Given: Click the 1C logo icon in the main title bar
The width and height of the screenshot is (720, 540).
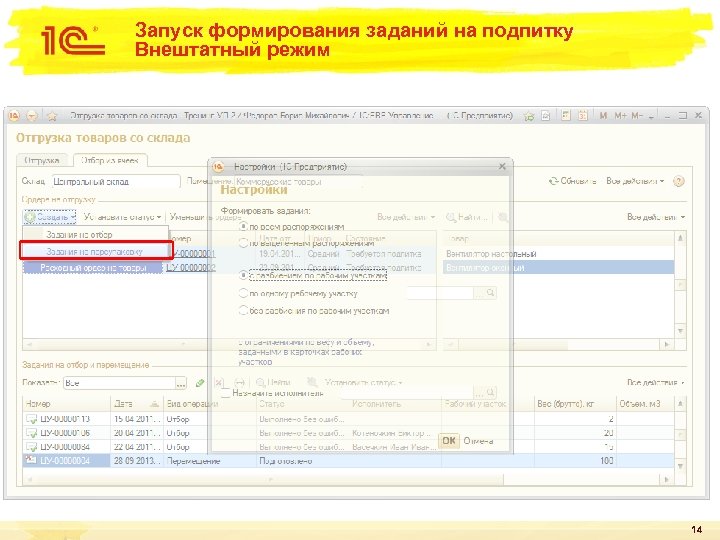Looking at the screenshot, I should click(x=14, y=116).
